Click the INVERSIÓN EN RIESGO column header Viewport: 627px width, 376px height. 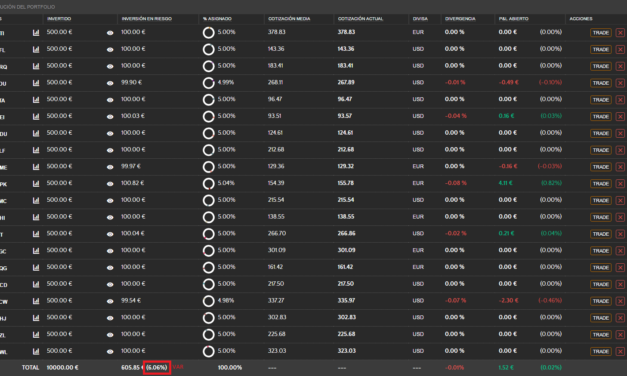pos(146,19)
